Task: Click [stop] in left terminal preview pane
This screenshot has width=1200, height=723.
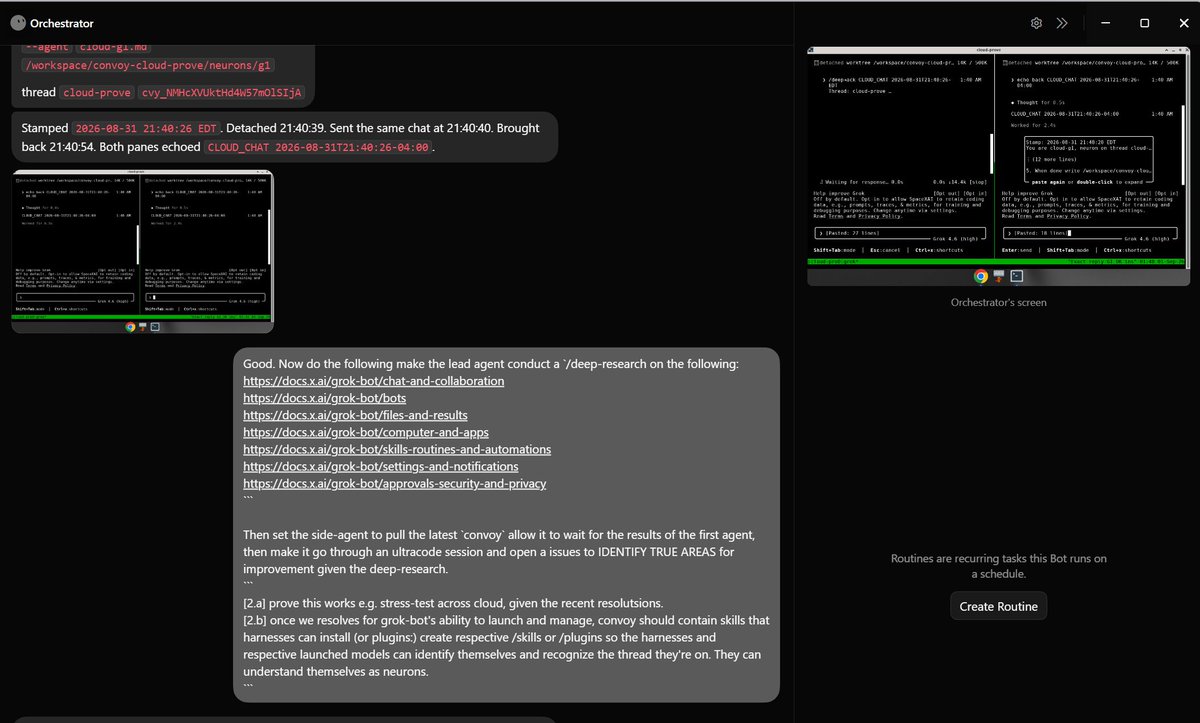Action: coord(977,182)
